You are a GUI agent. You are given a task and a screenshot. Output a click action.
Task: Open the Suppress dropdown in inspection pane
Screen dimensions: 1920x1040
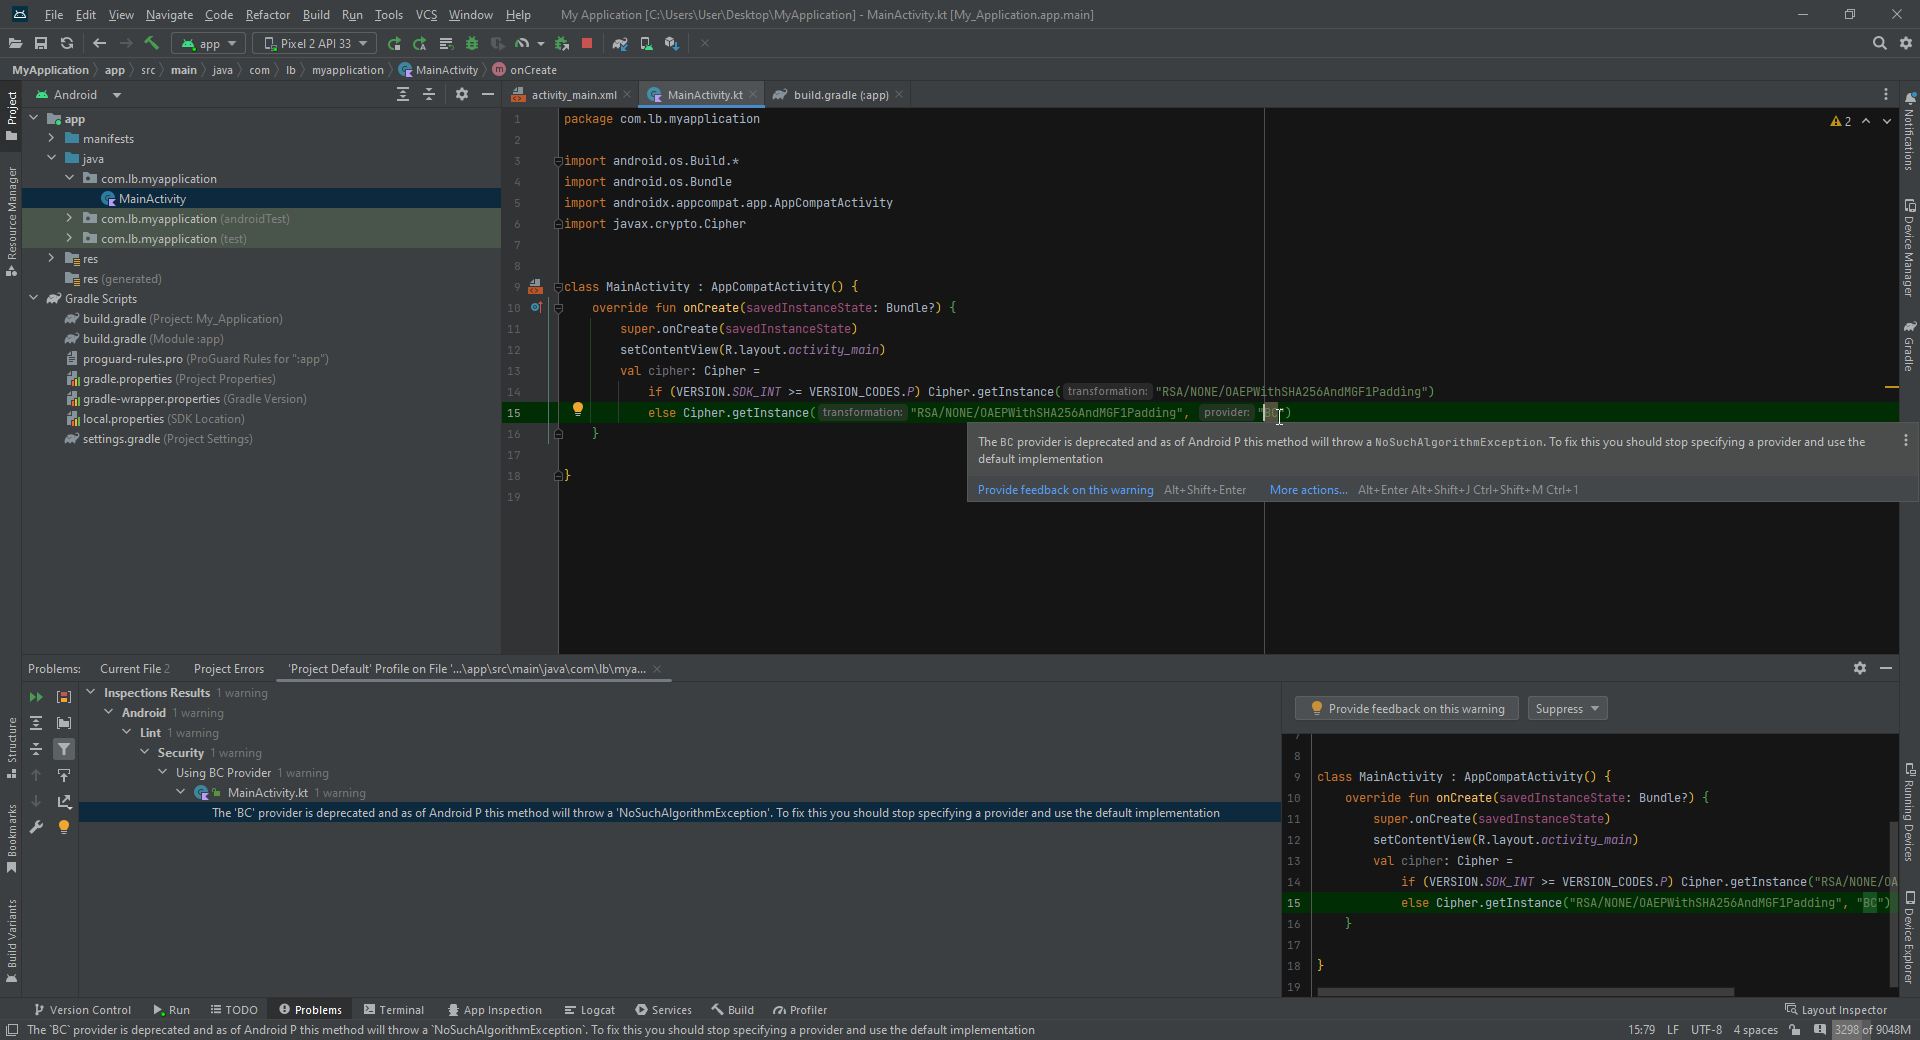coord(1567,709)
